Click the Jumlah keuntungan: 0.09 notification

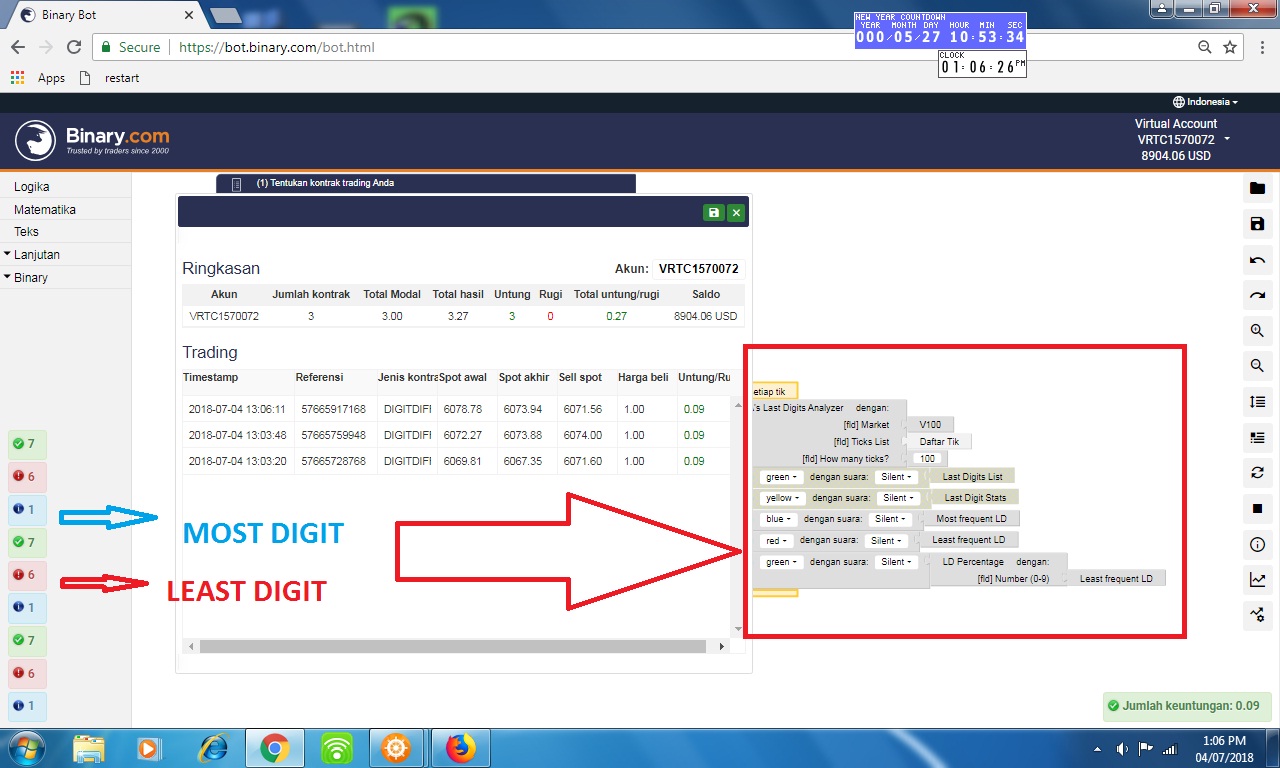tap(1187, 705)
